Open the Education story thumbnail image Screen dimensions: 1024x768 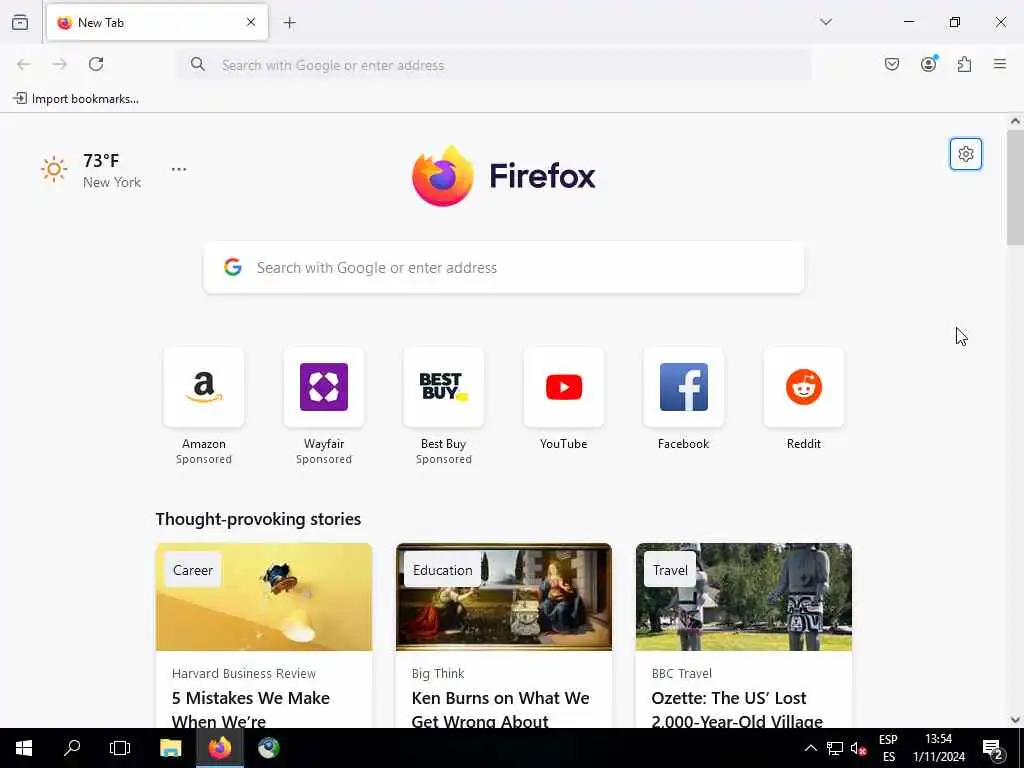point(504,597)
